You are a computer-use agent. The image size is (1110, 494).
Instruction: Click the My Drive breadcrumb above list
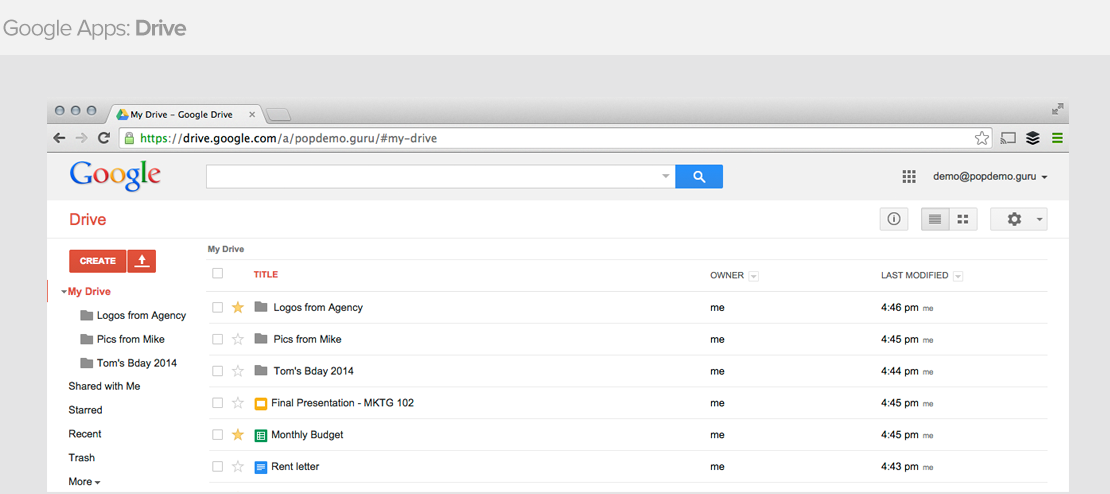click(x=225, y=249)
